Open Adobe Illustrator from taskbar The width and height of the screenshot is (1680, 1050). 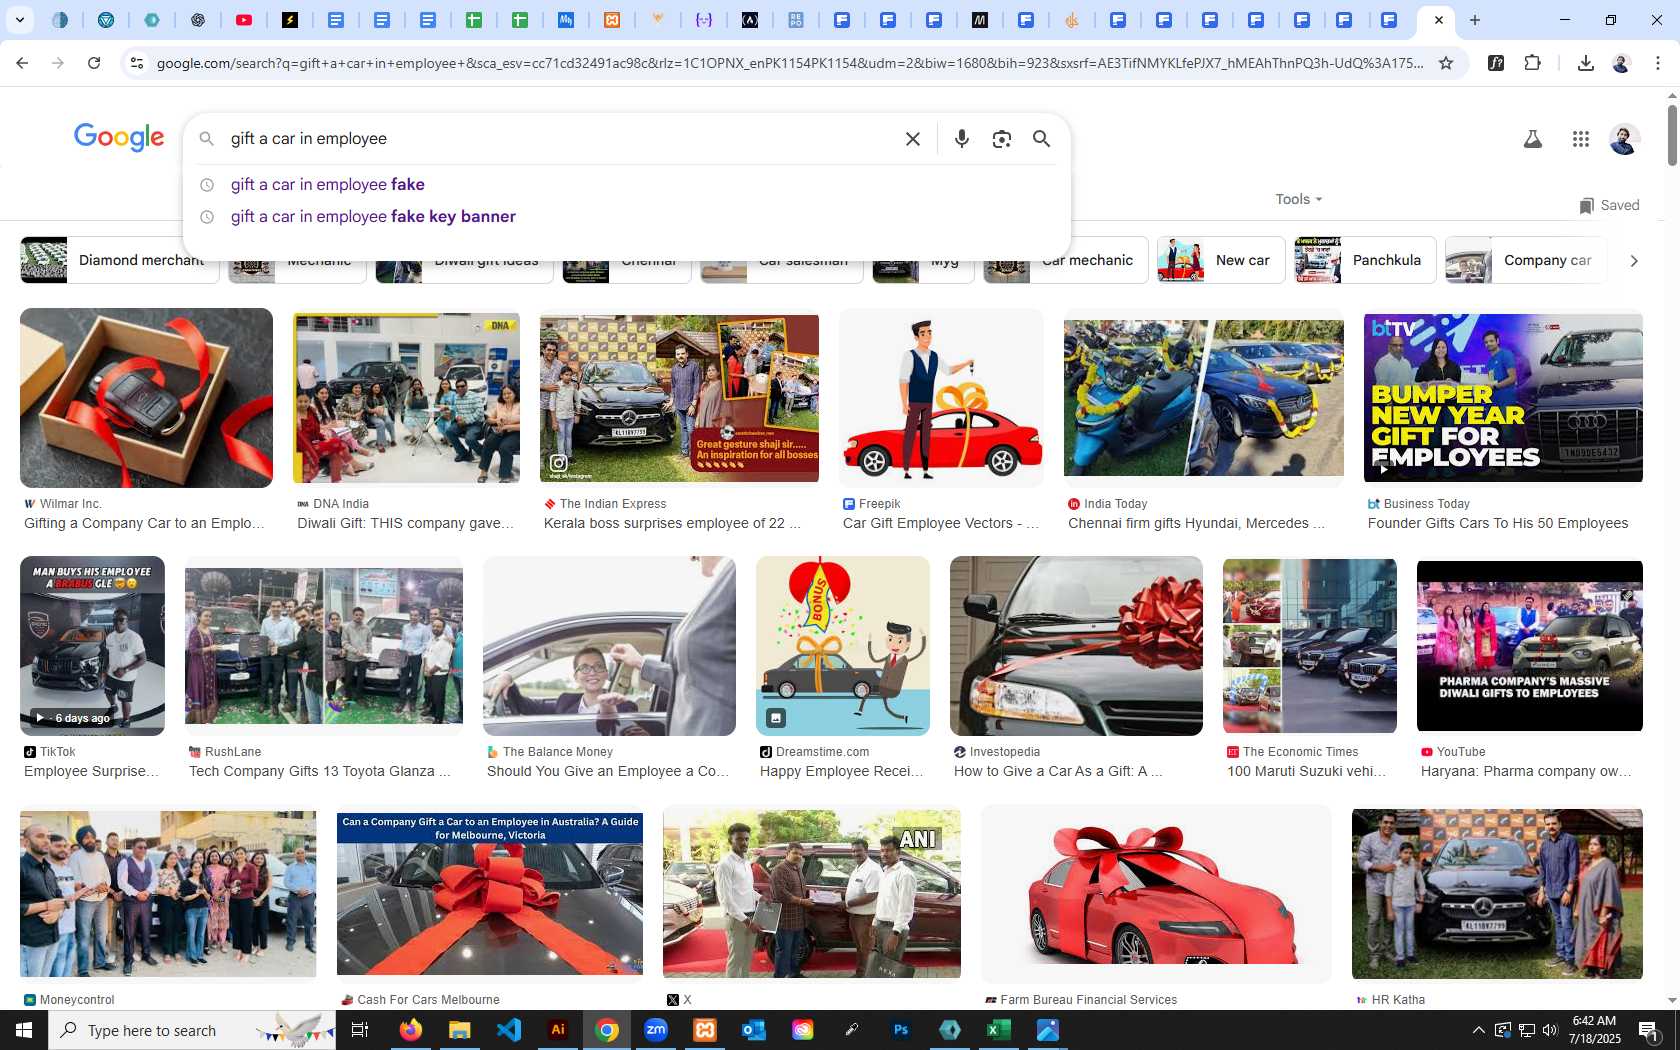[x=558, y=1030]
